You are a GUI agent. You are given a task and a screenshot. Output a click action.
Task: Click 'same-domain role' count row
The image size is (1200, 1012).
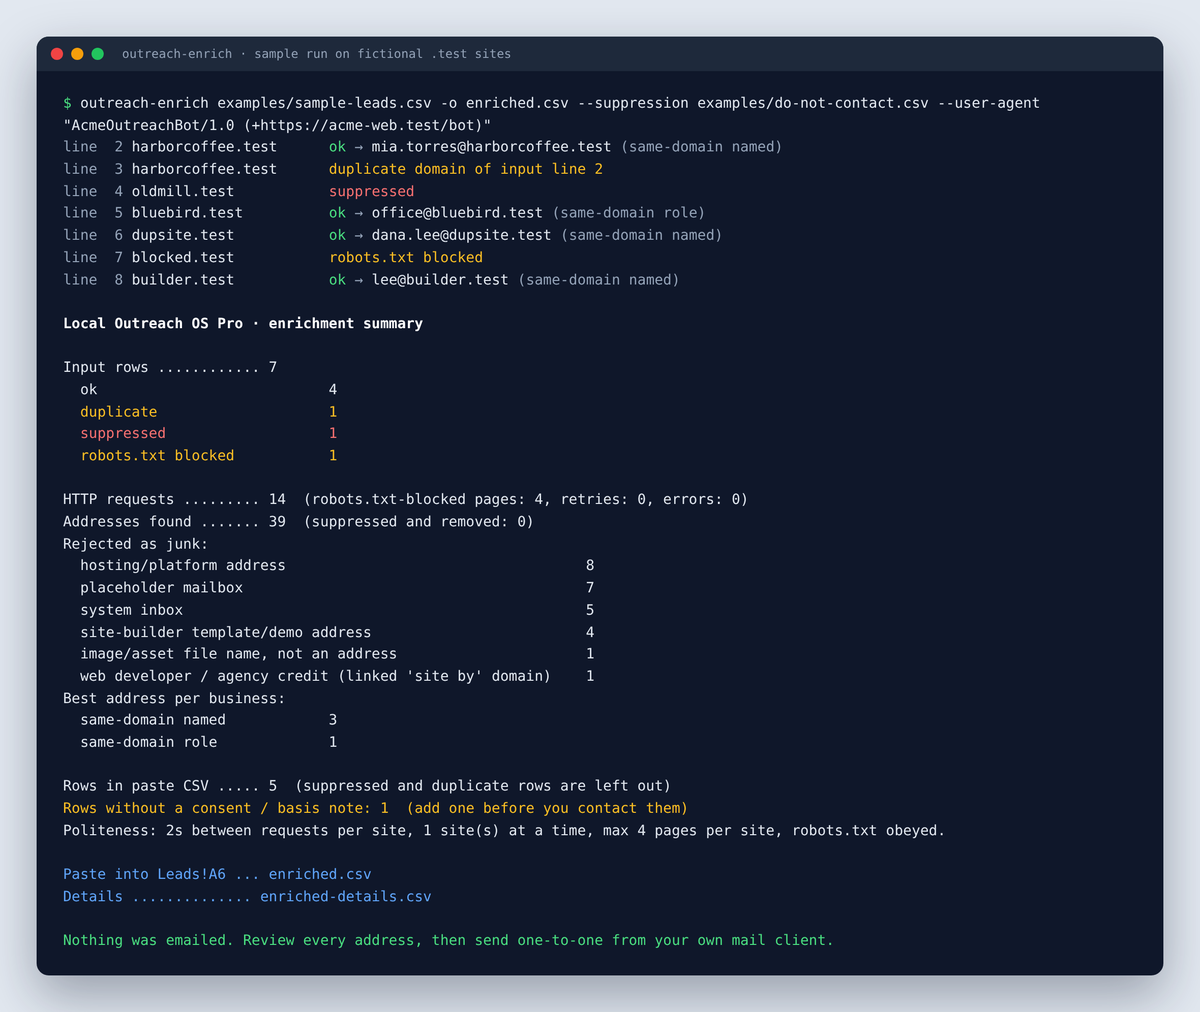(x=209, y=742)
